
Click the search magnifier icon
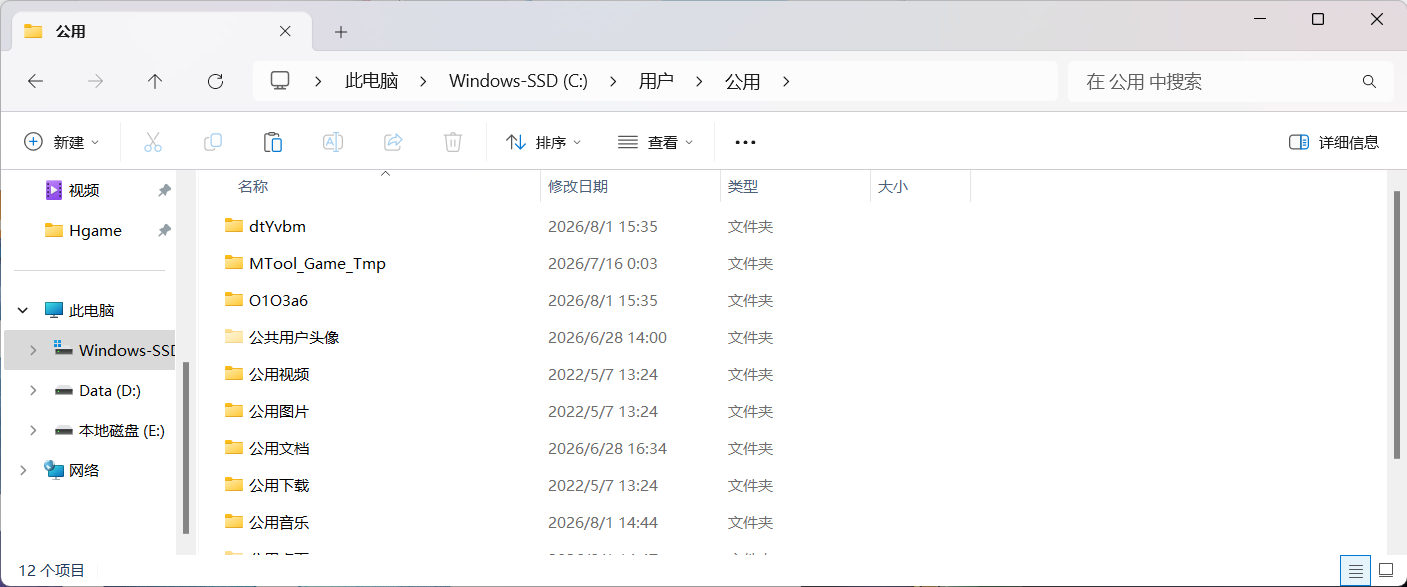click(x=1370, y=82)
